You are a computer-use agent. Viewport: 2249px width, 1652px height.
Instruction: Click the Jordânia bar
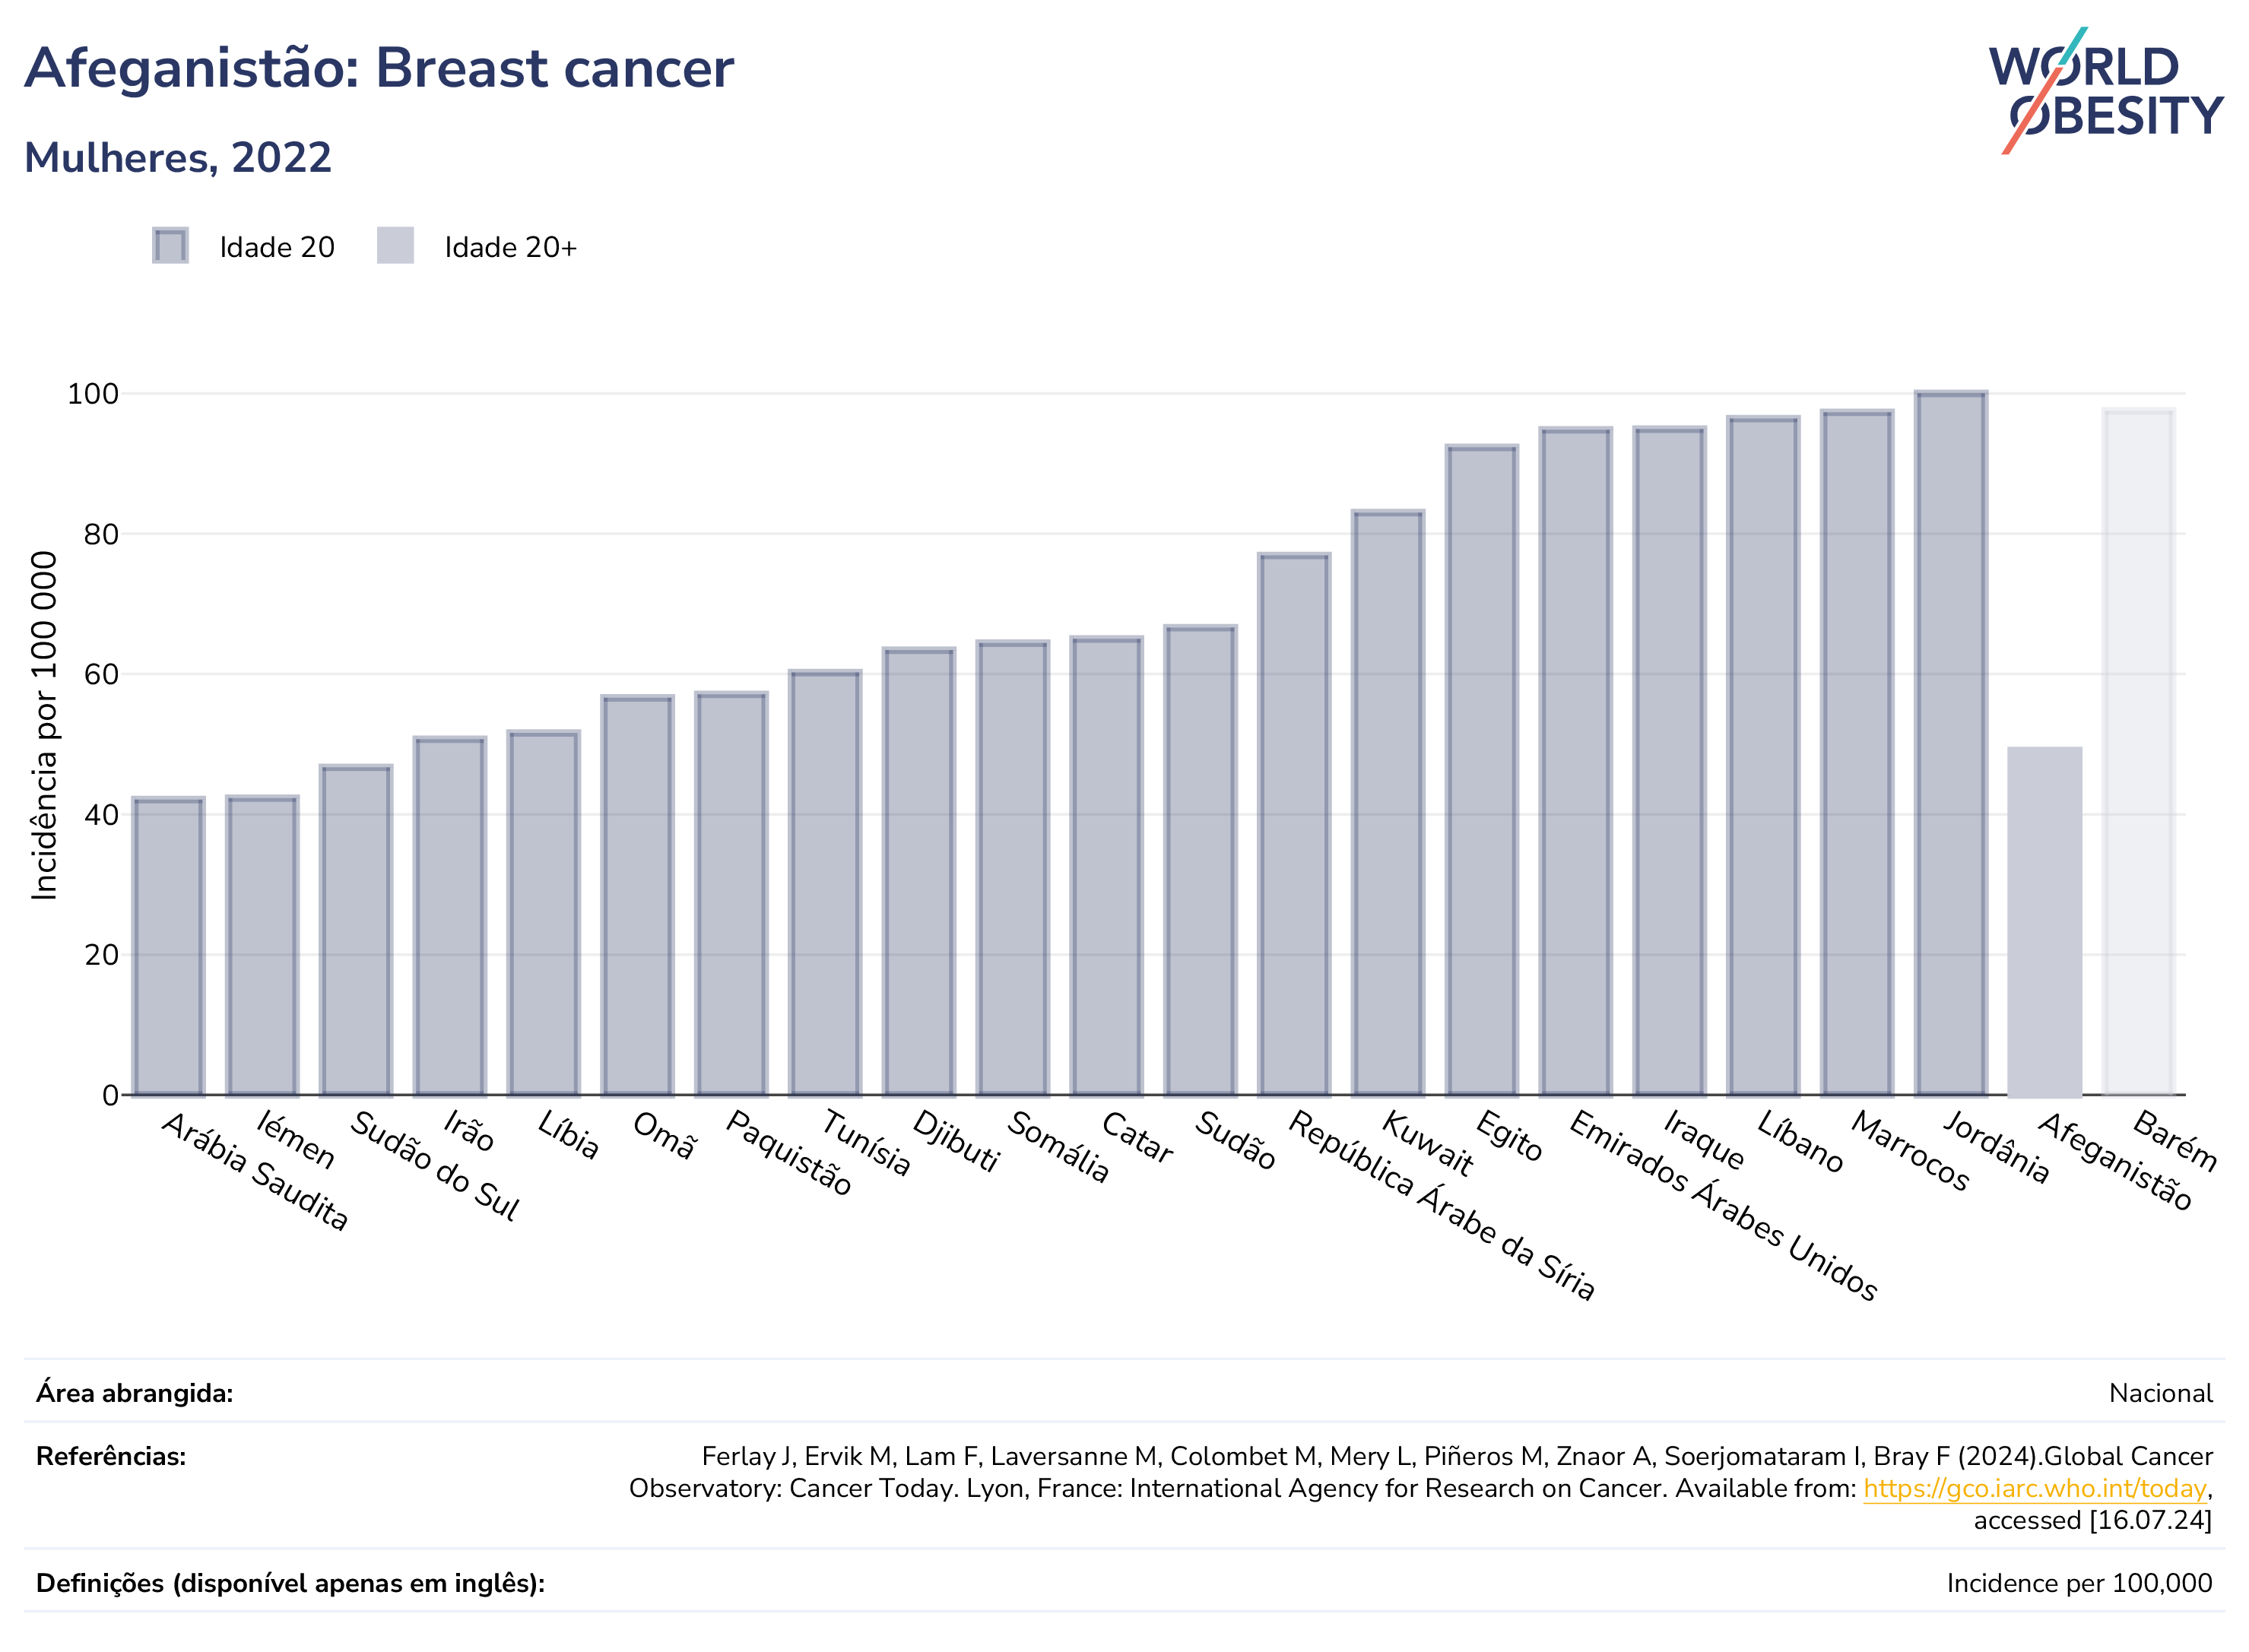pyautogui.click(x=1951, y=743)
